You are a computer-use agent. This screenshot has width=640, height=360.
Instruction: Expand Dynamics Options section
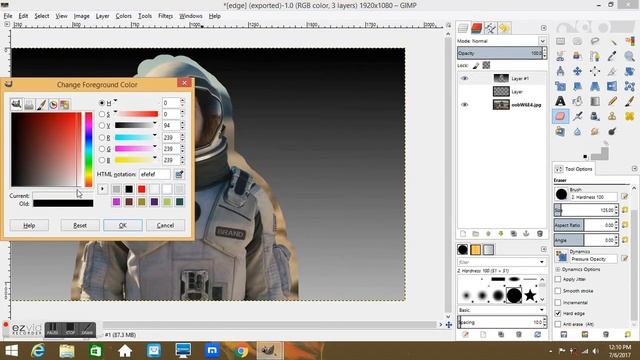(558, 269)
